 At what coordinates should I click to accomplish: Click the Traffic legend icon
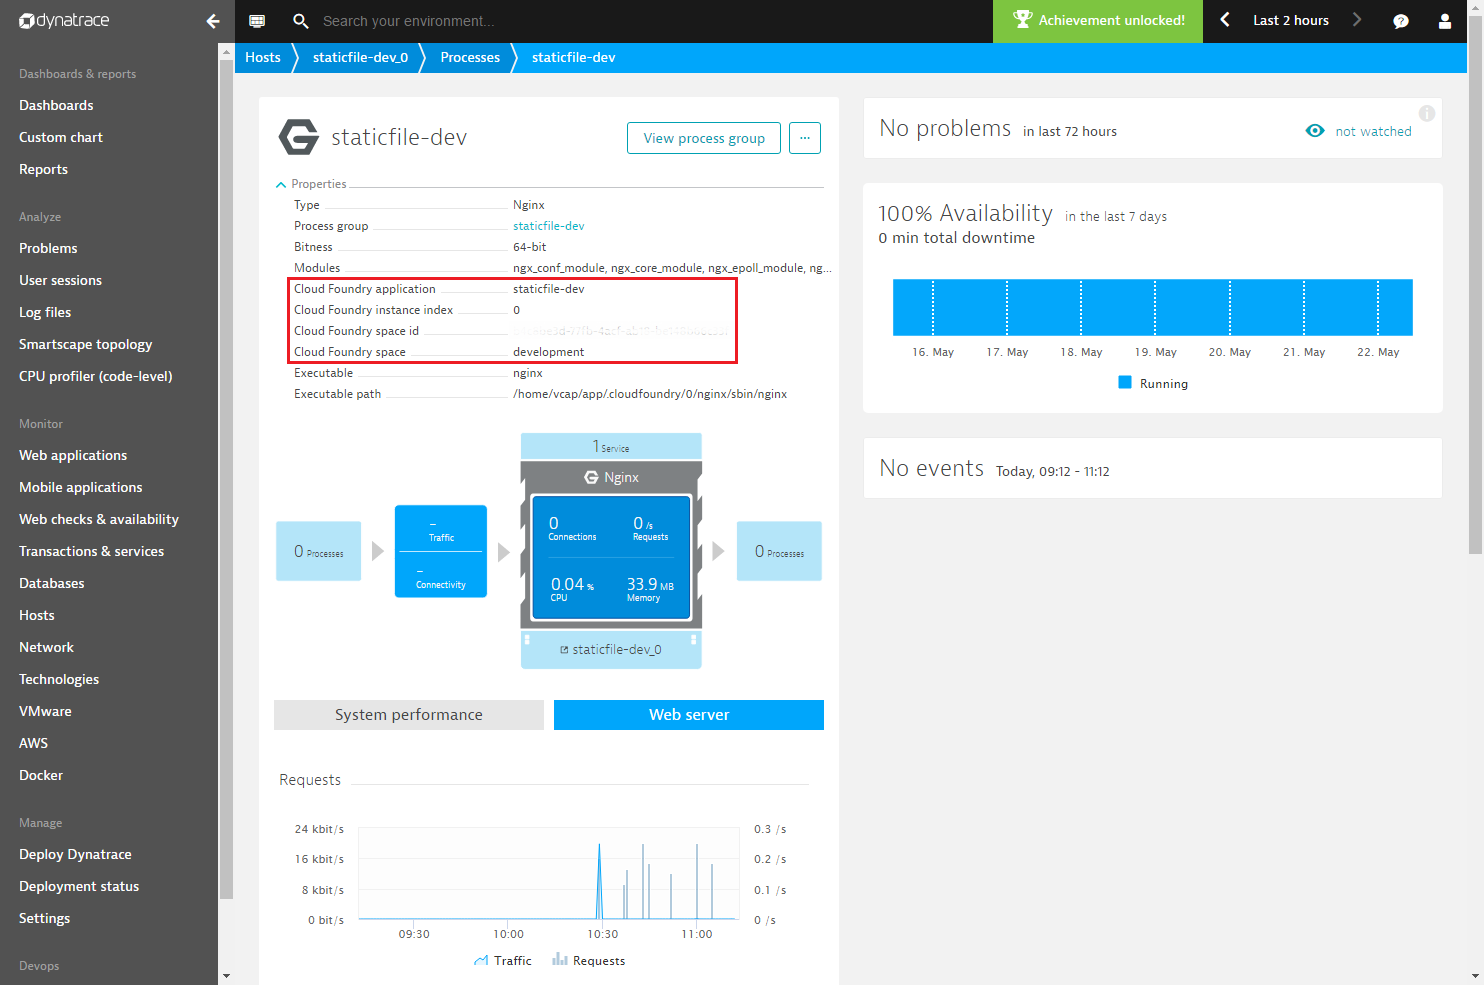tap(481, 960)
